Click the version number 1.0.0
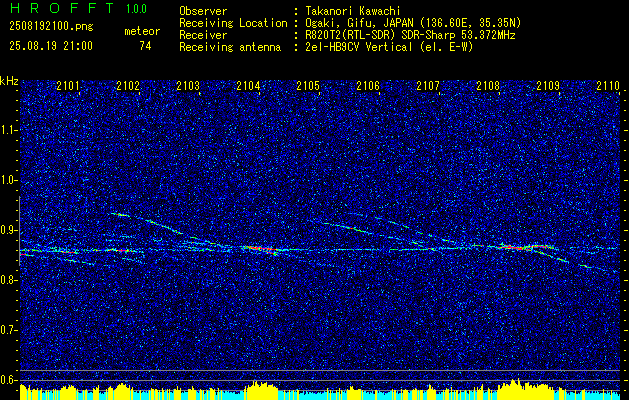The width and height of the screenshot is (629, 400). click(136, 9)
